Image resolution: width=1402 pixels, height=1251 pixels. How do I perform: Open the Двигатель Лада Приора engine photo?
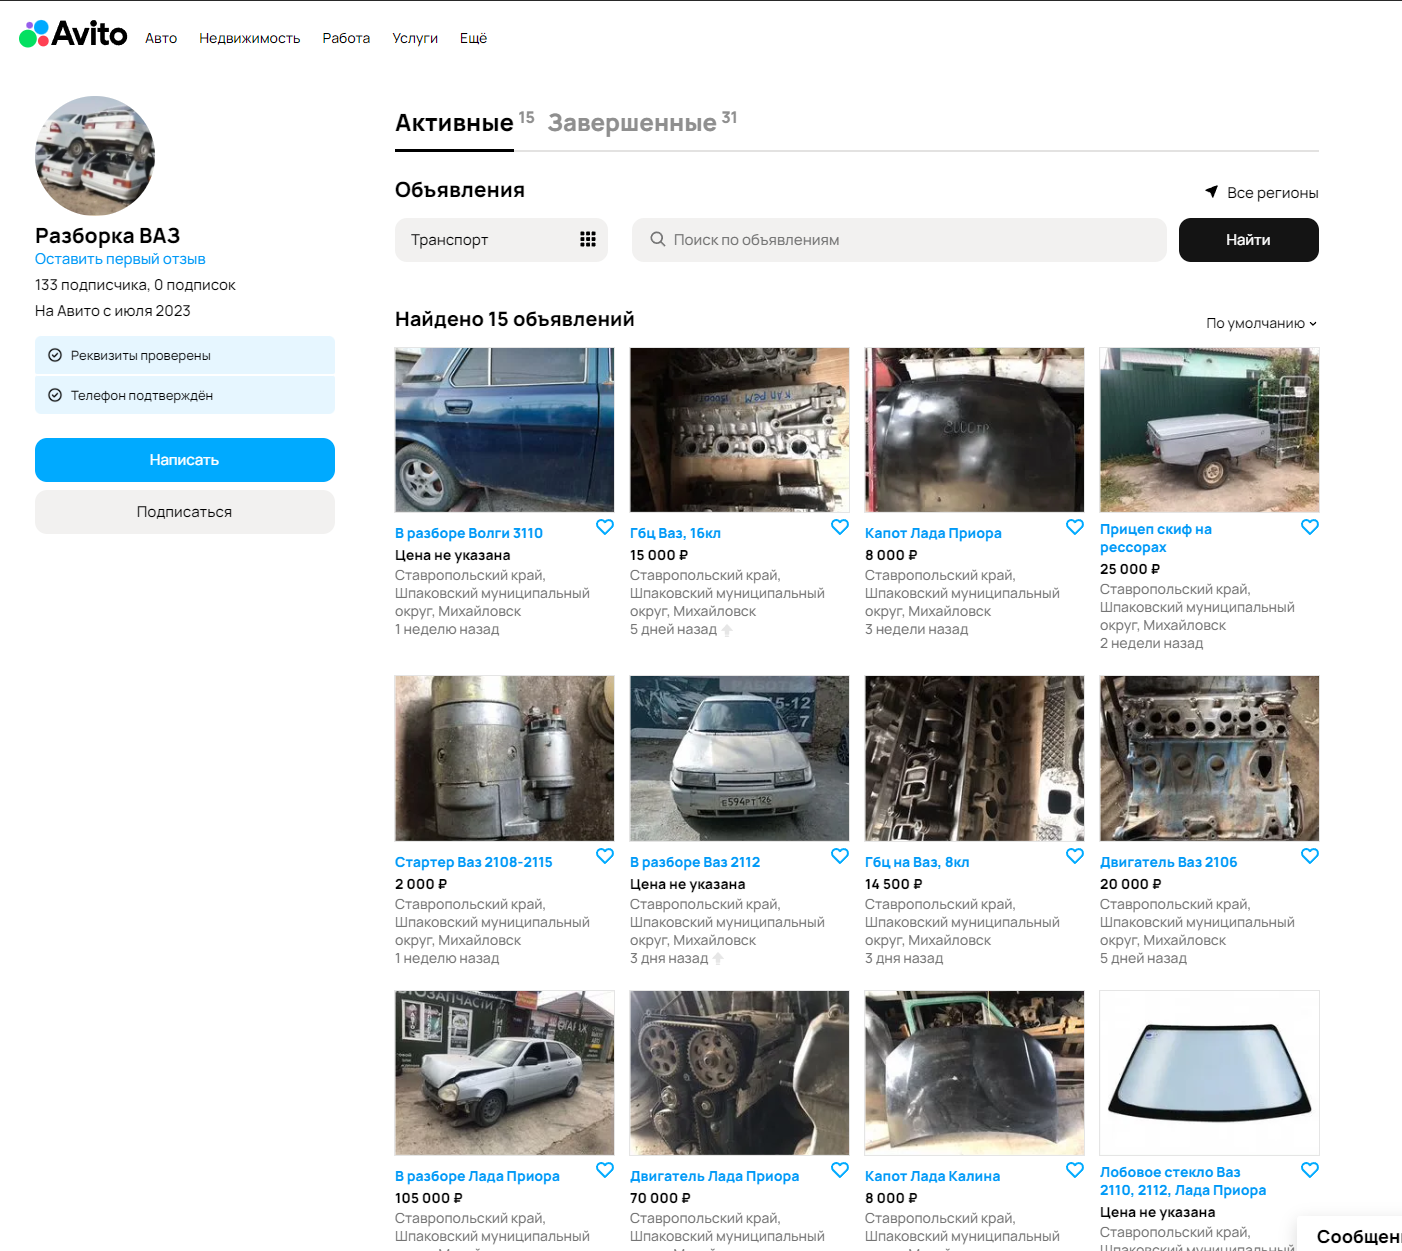coord(740,1073)
